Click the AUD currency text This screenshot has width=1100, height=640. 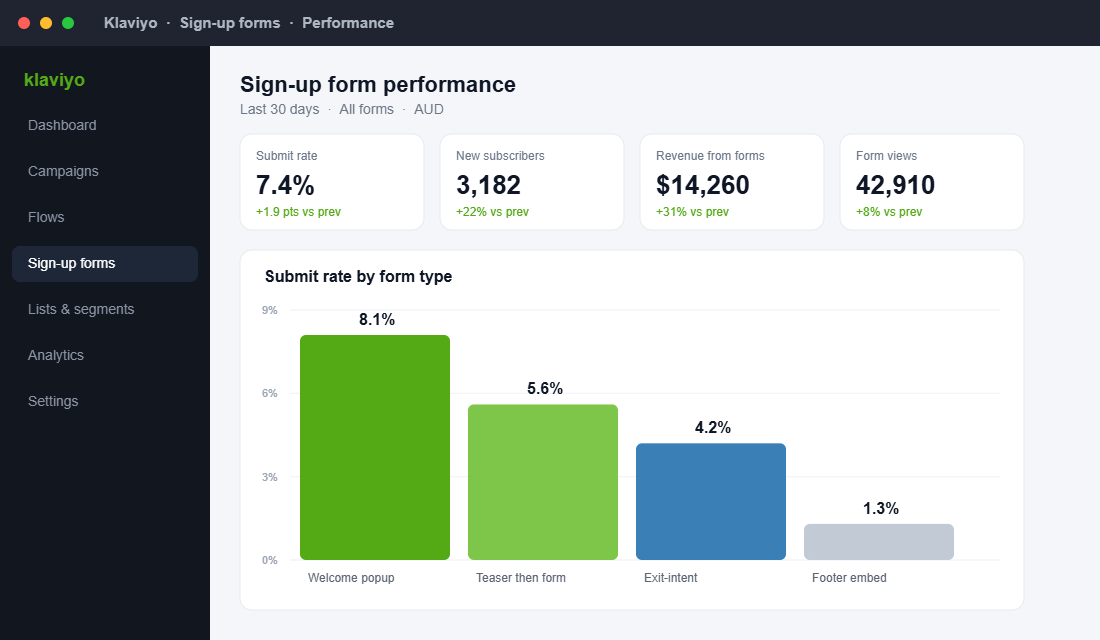click(429, 109)
